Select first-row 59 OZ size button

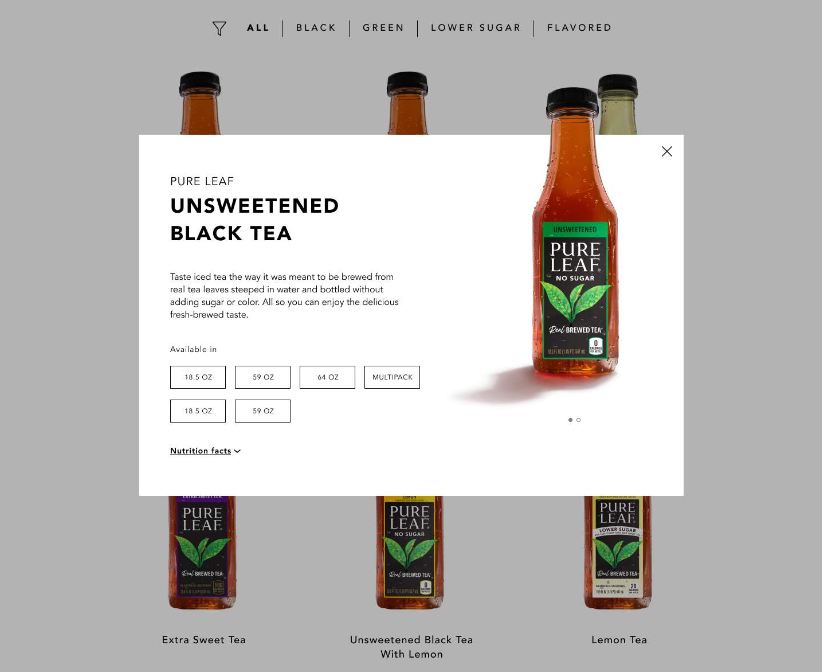[263, 377]
